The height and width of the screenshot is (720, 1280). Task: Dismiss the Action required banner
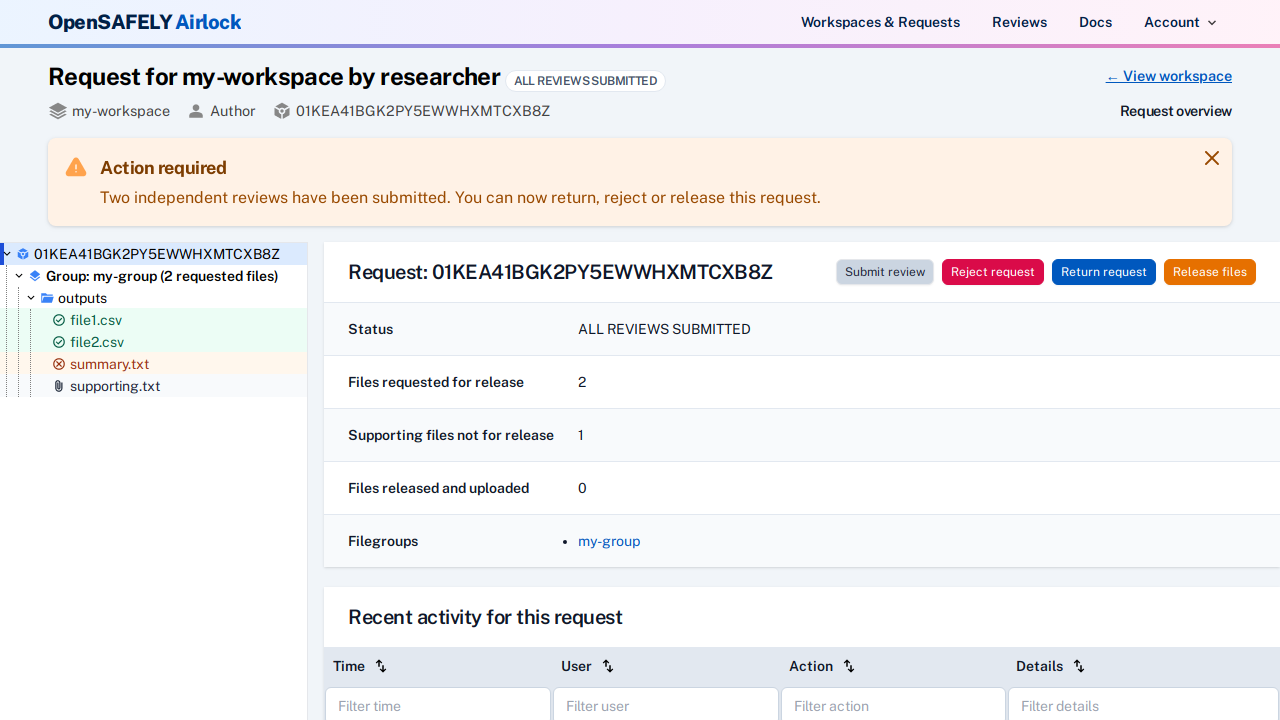coord(1212,158)
